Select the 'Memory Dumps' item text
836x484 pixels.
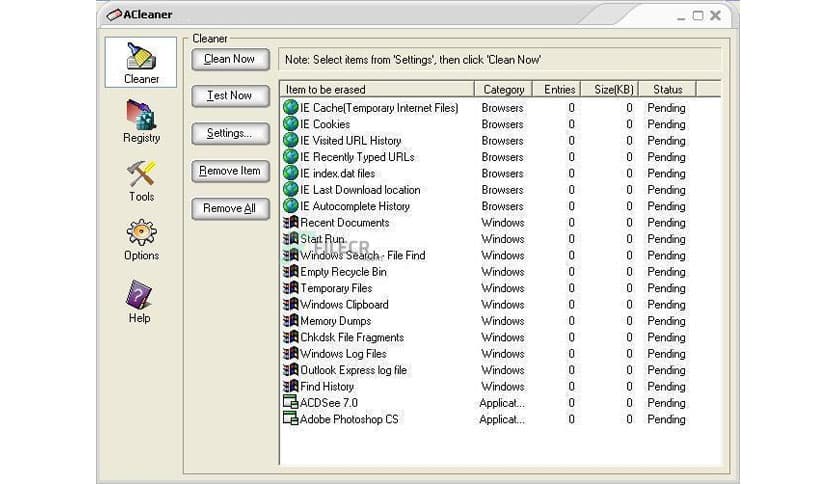pos(335,321)
